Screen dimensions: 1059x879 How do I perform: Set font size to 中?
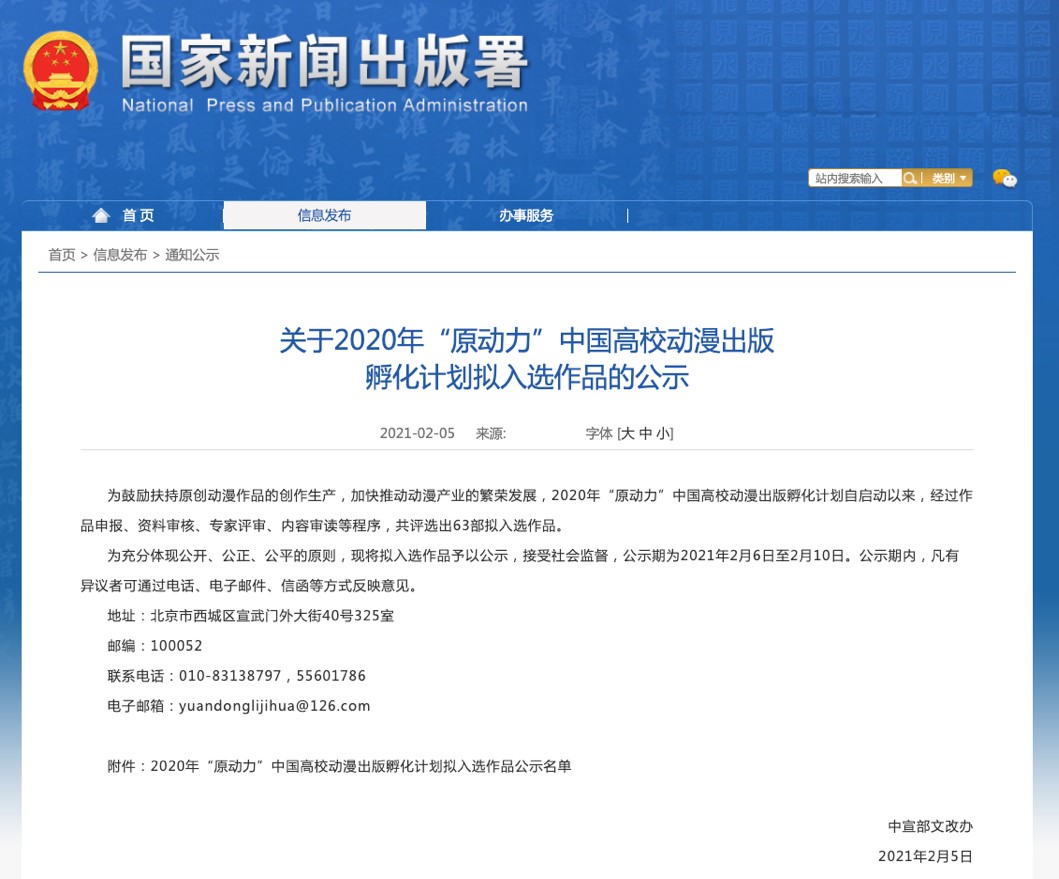[x=645, y=433]
